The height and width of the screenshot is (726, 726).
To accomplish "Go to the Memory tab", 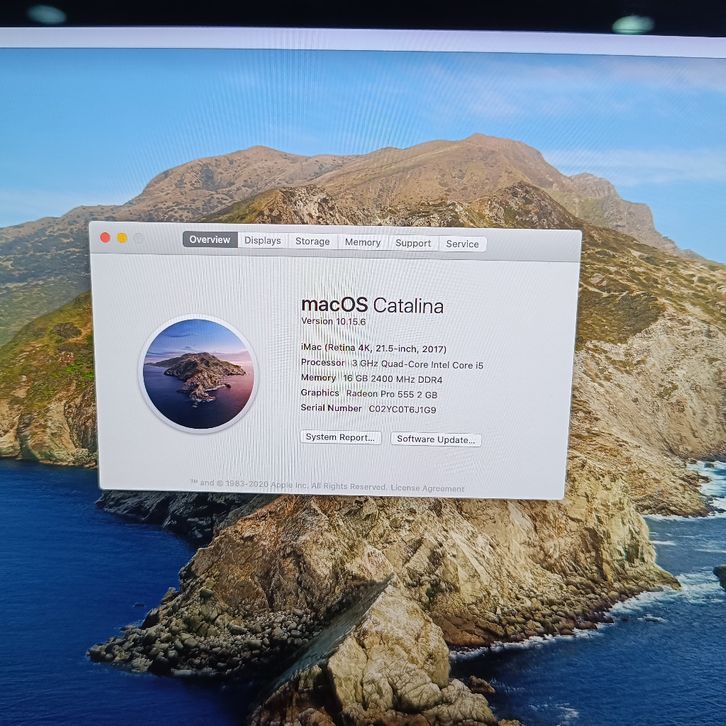I will point(362,242).
